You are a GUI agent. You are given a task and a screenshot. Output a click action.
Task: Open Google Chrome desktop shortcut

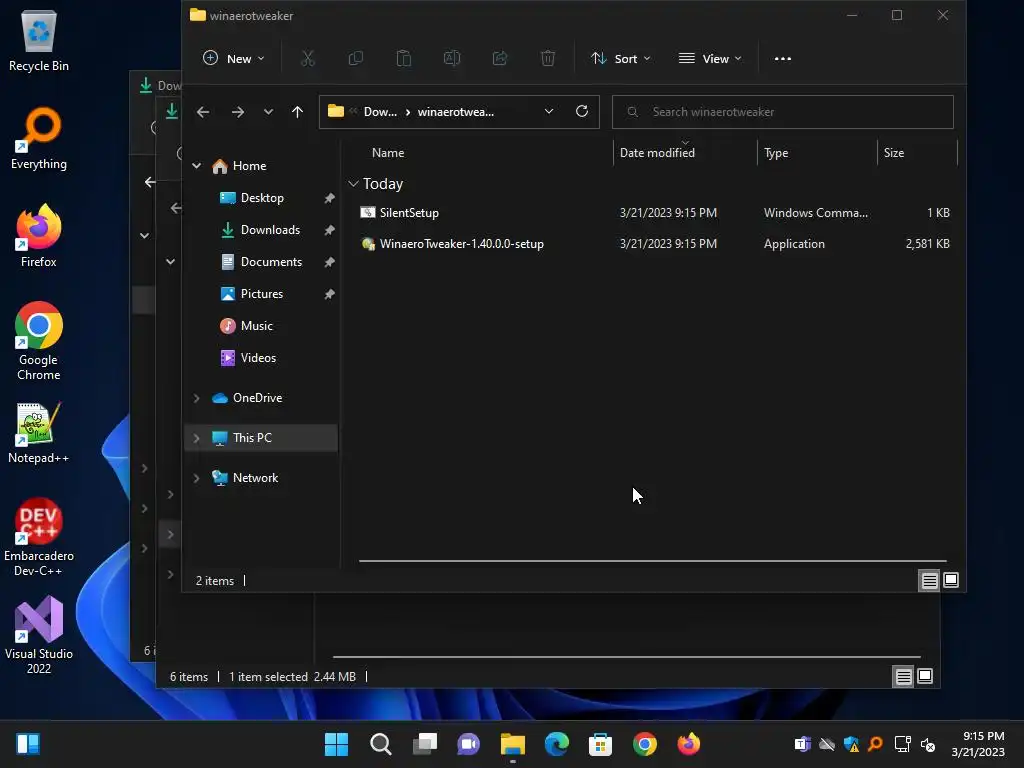39,341
